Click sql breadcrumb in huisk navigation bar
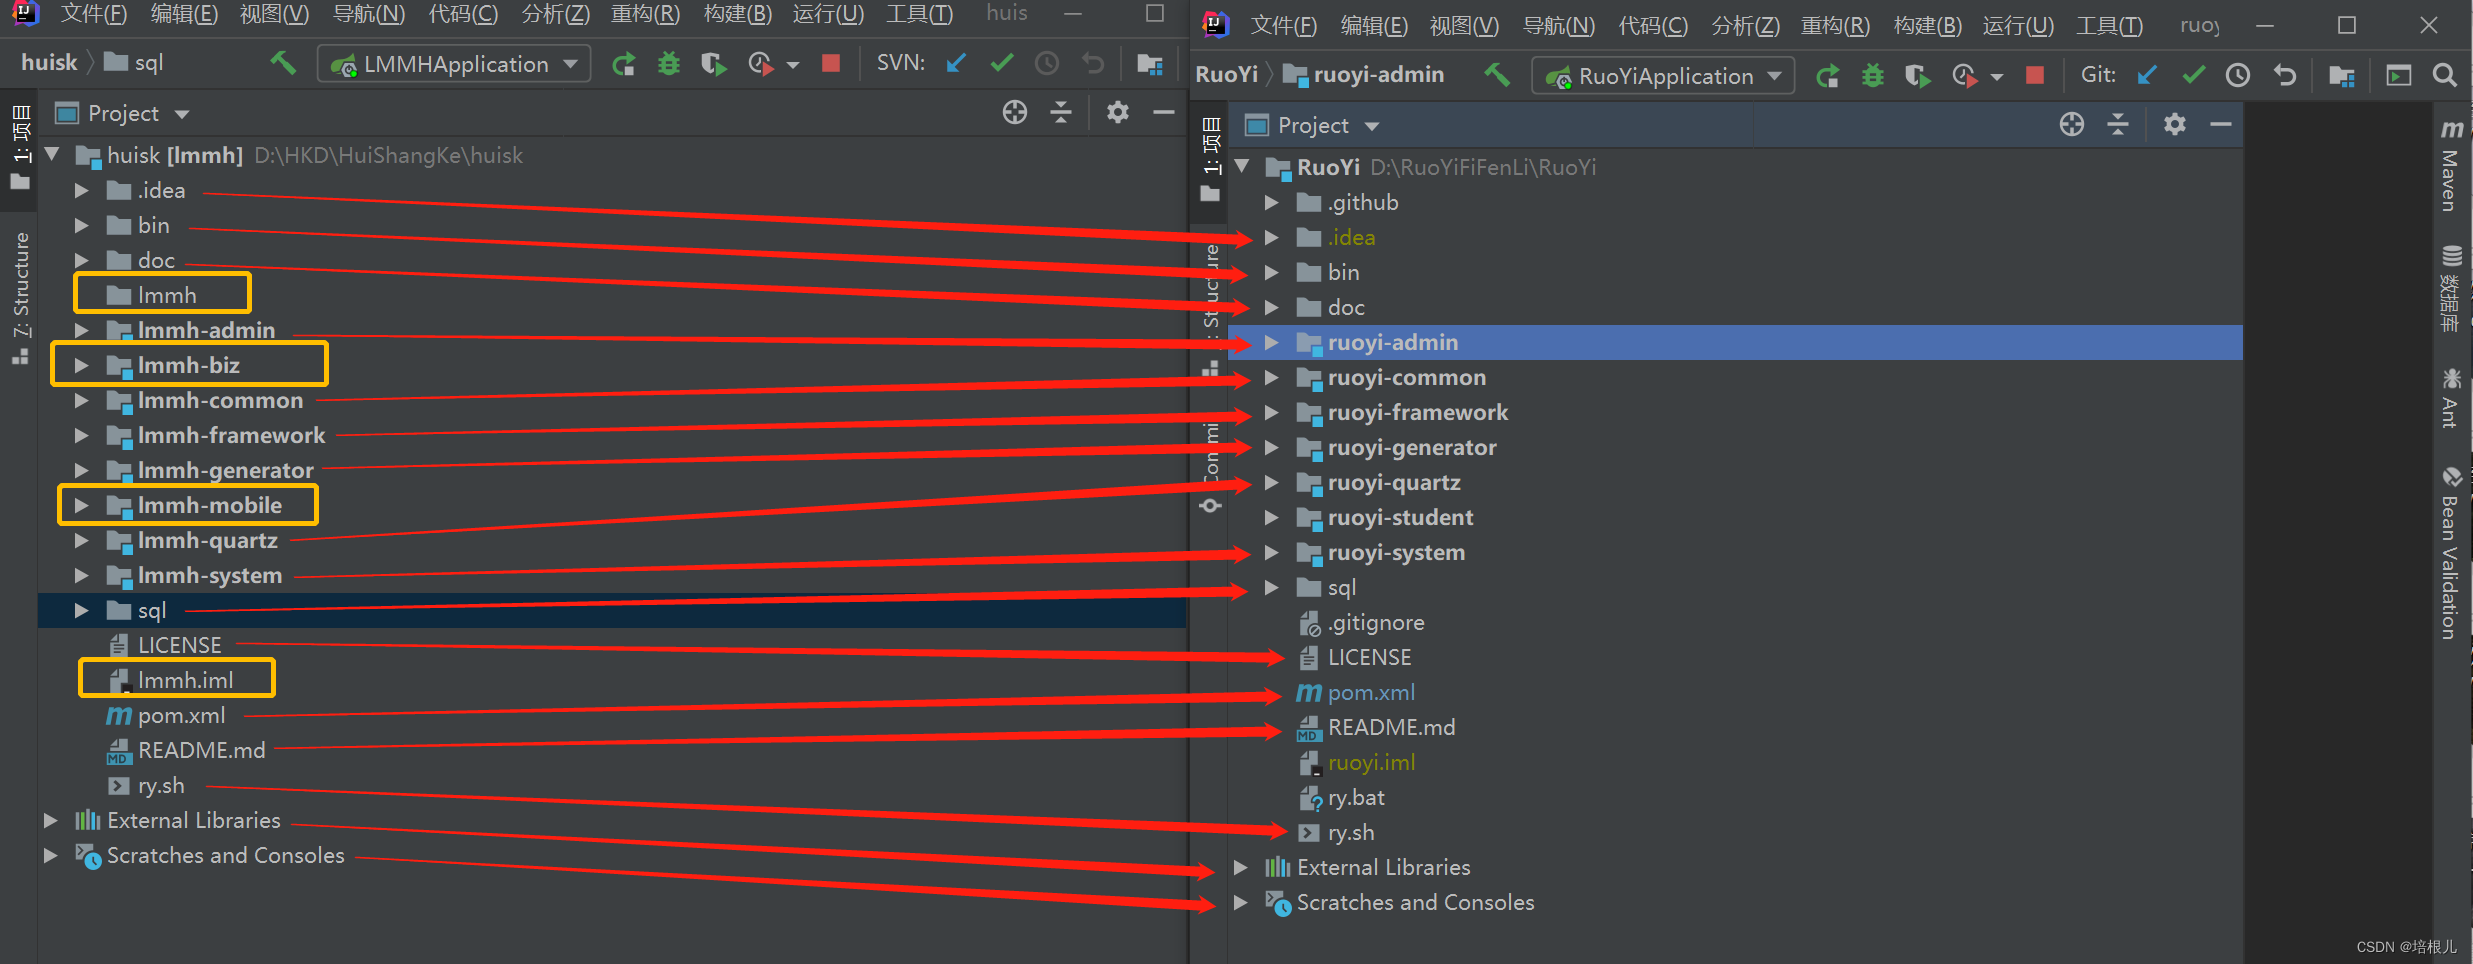This screenshot has height=964, width=2473. [135, 62]
